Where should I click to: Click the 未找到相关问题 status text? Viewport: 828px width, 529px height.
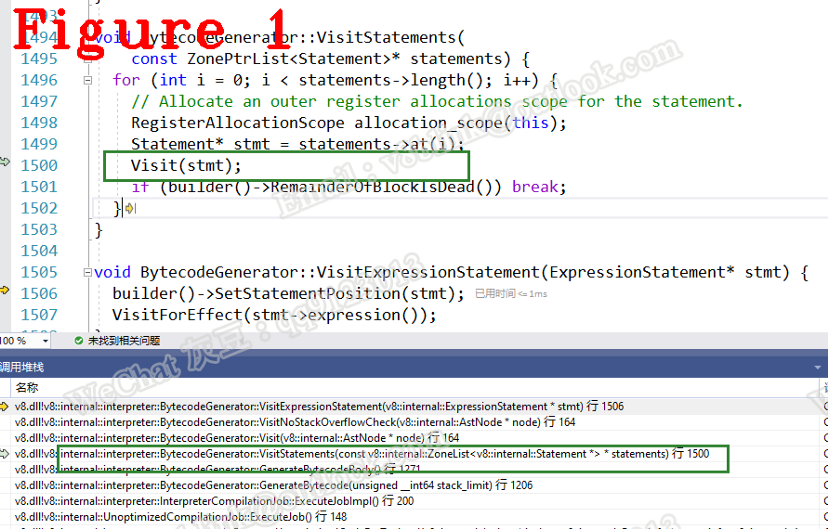coord(124,341)
